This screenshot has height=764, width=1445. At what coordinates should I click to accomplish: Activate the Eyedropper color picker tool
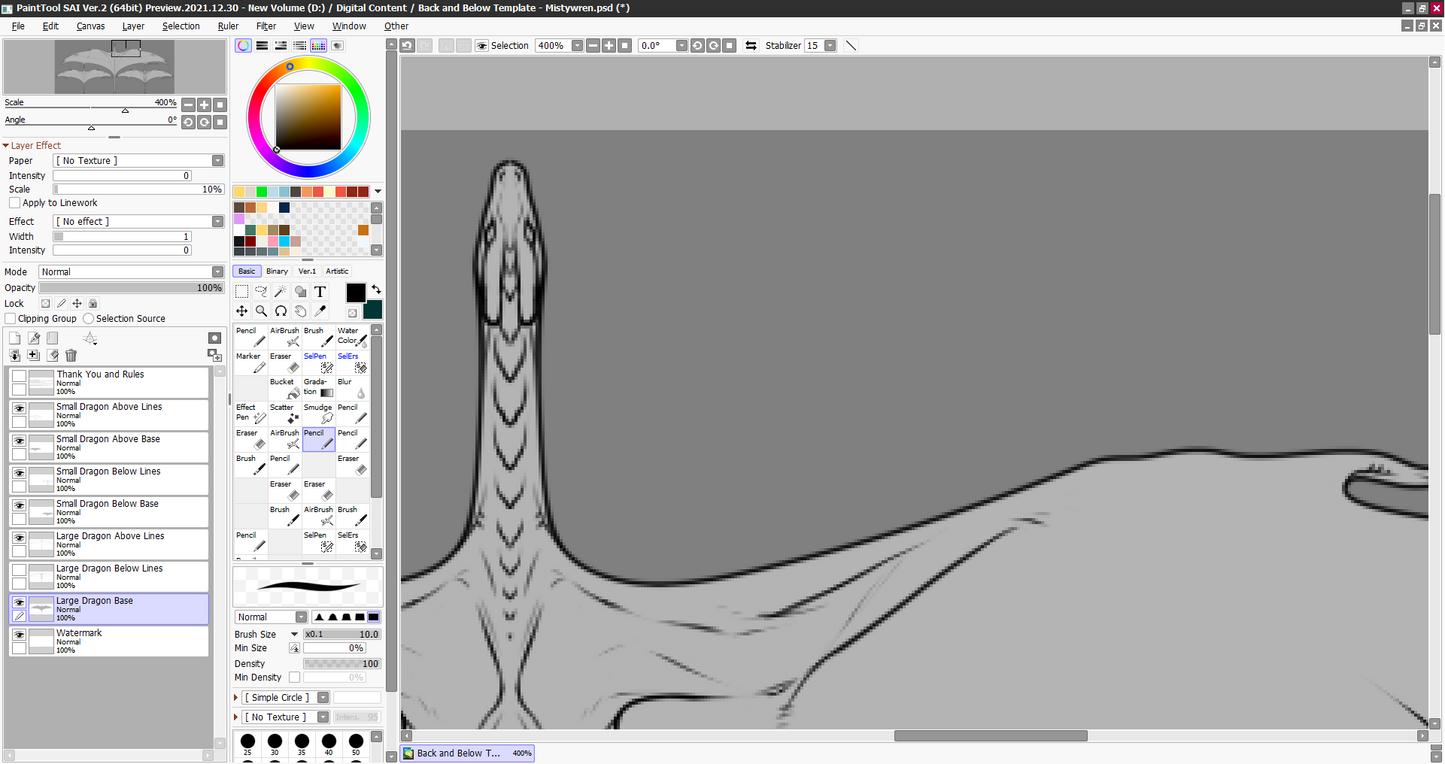point(321,311)
